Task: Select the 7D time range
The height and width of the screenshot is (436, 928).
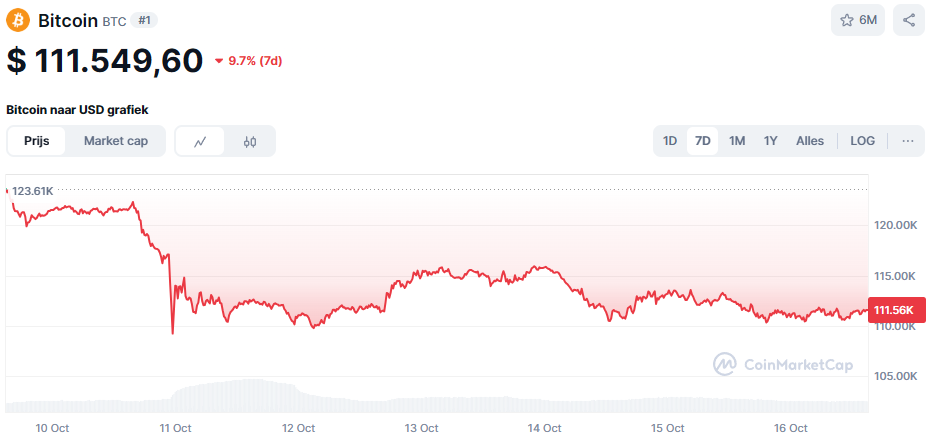Action: 703,141
